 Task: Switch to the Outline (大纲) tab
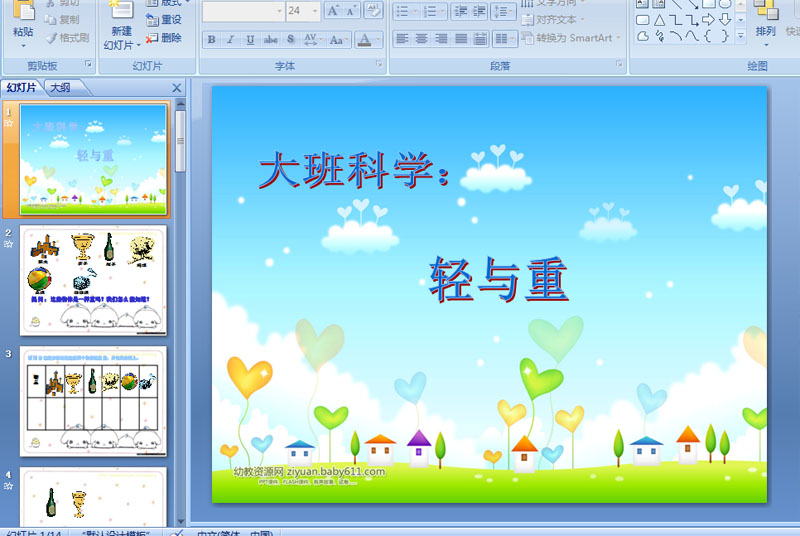(x=60, y=87)
